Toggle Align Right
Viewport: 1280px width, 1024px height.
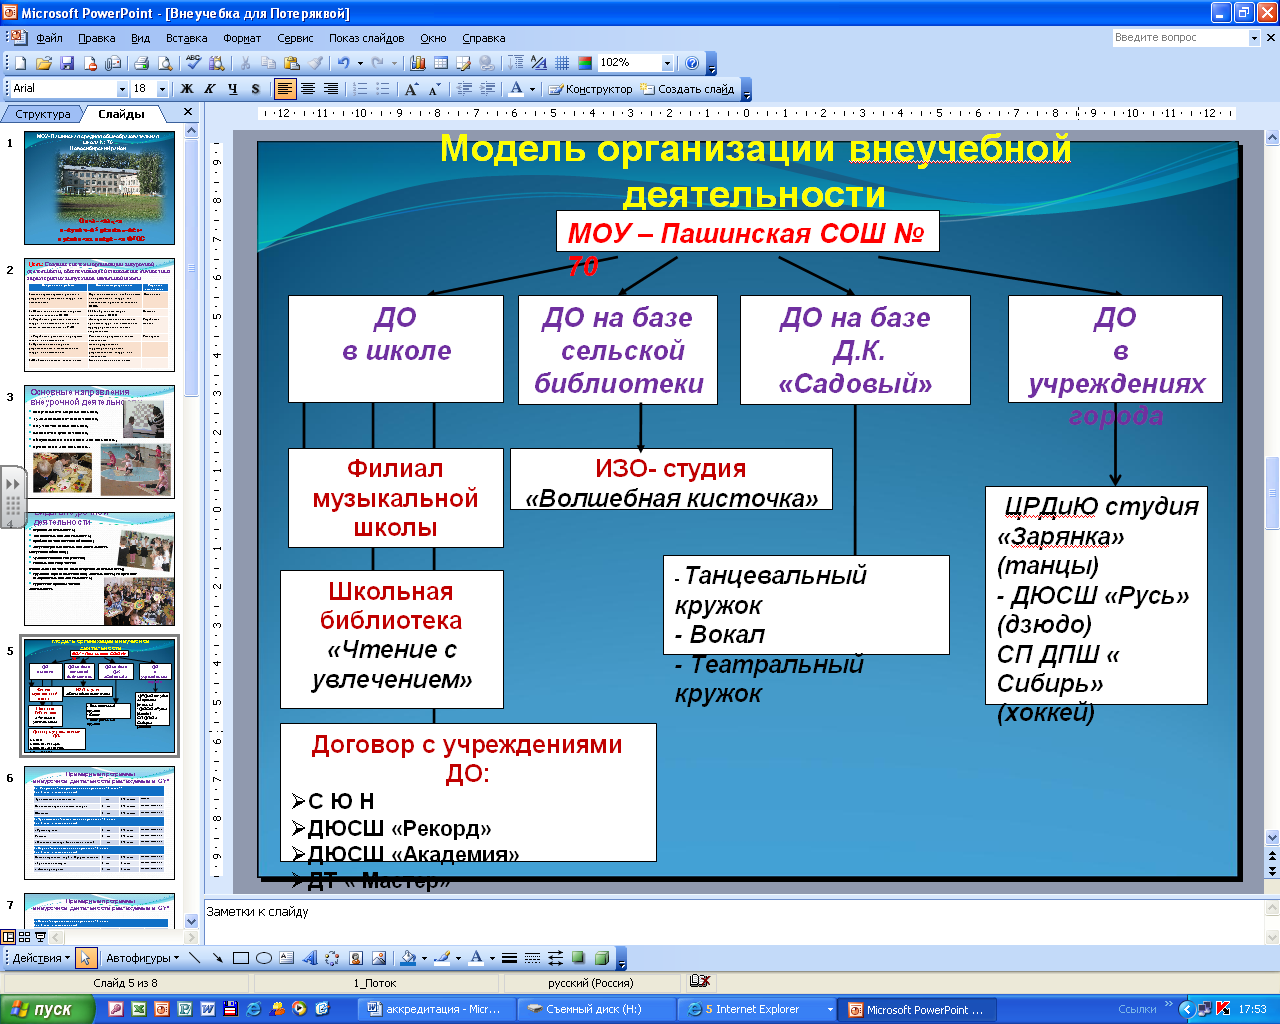331,89
